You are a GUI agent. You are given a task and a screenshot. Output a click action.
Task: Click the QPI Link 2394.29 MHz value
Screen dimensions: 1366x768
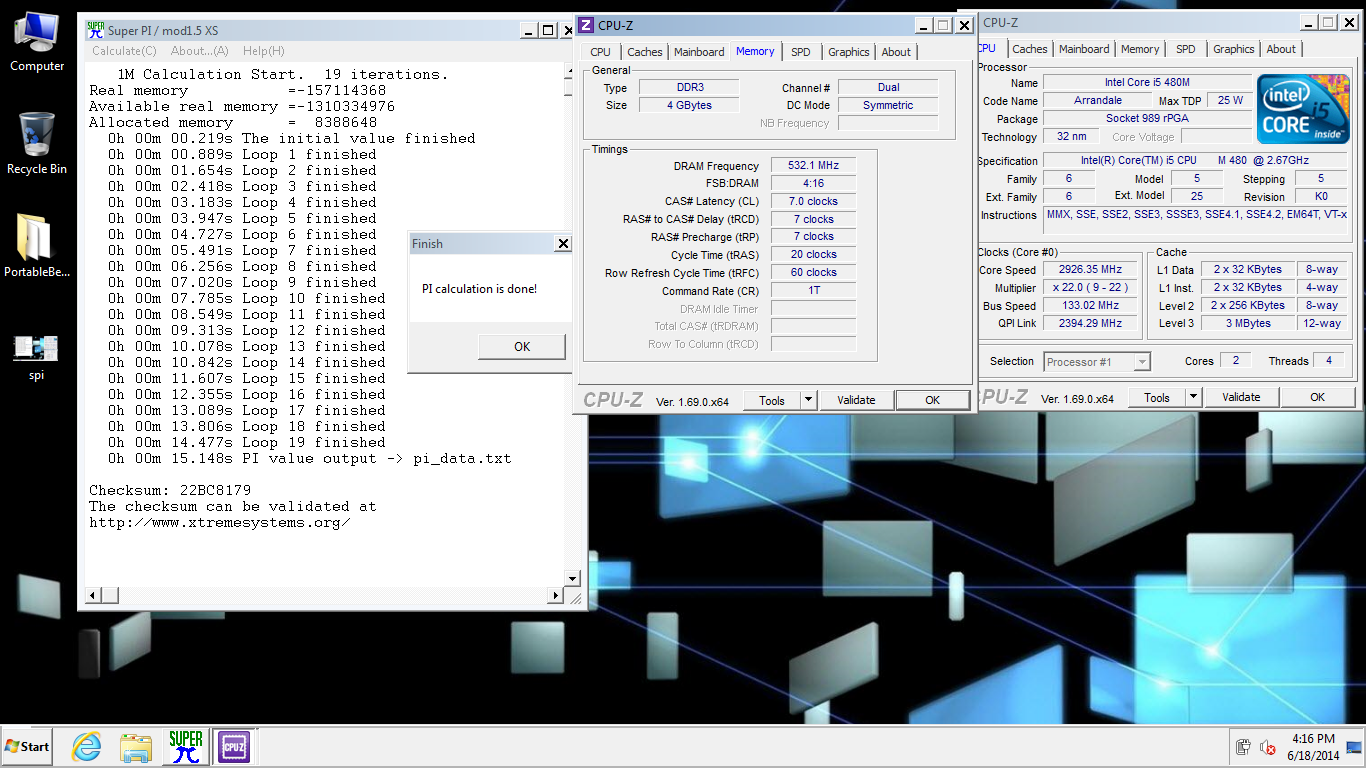pos(1090,324)
